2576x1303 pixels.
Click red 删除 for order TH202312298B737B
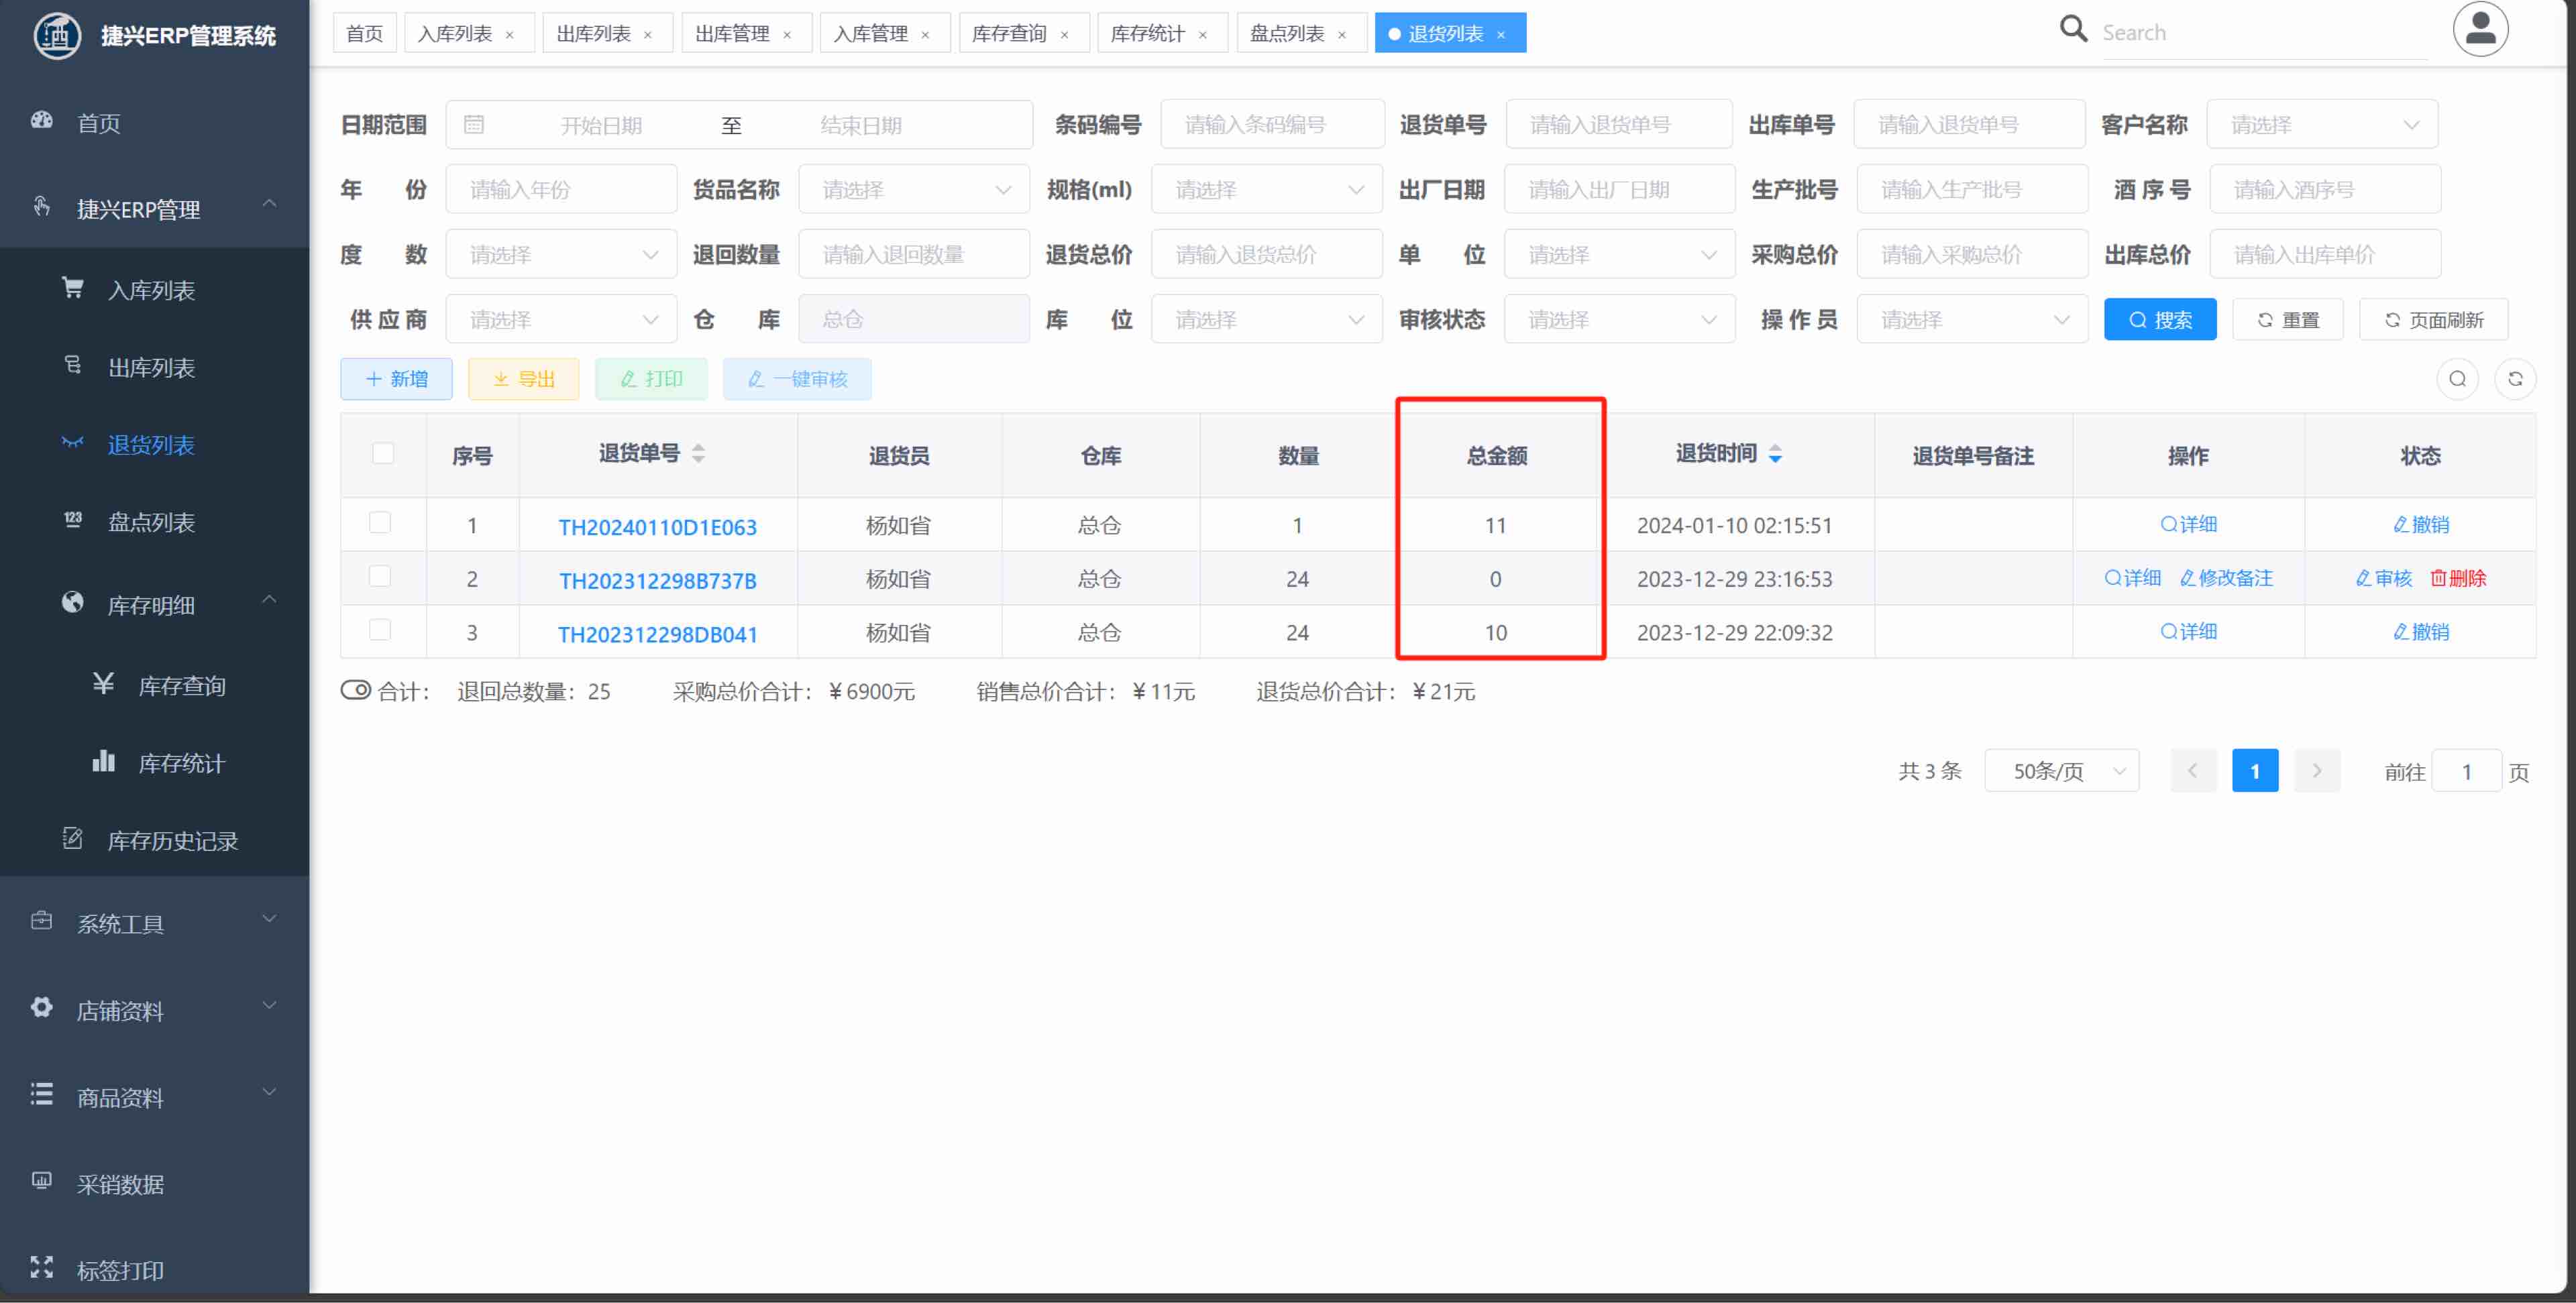(x=2458, y=578)
